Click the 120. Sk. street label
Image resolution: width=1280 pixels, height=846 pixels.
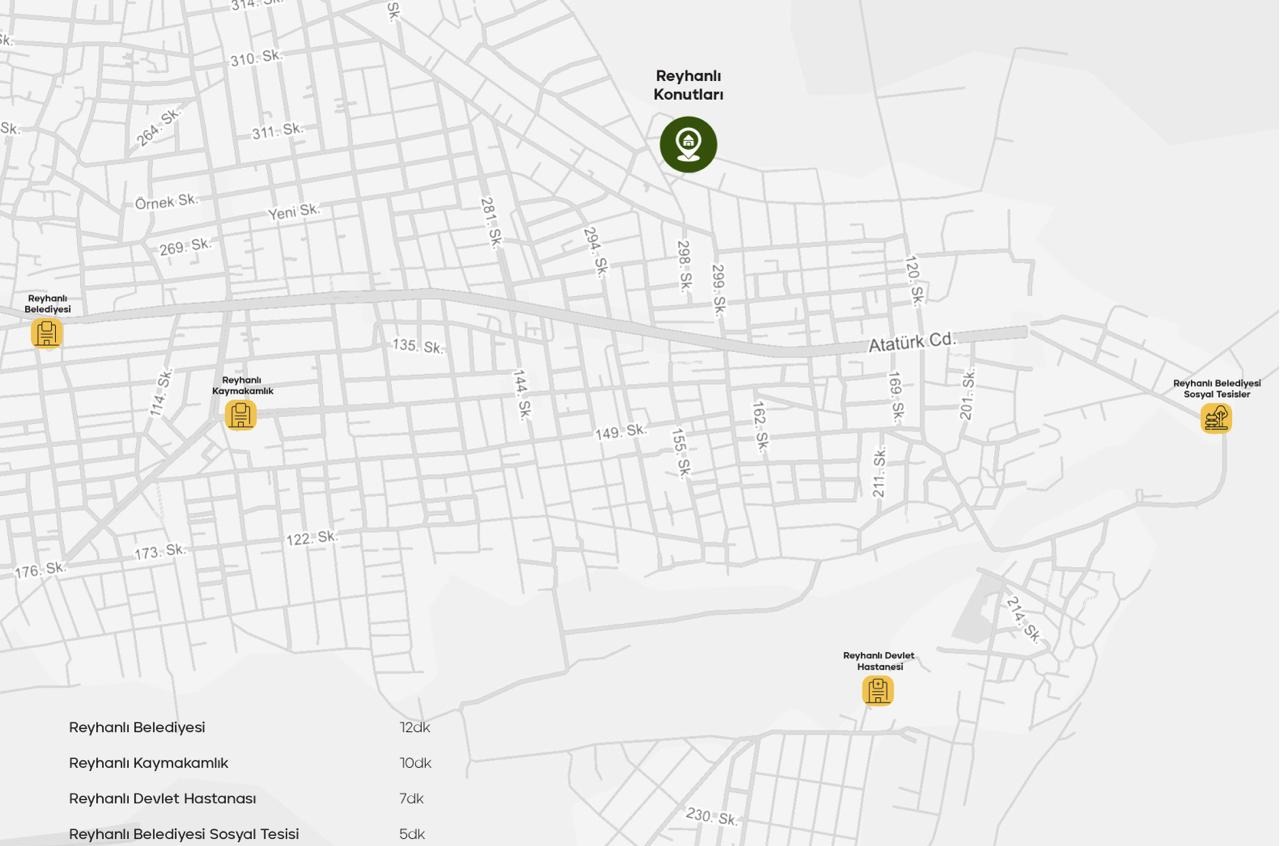tap(914, 280)
